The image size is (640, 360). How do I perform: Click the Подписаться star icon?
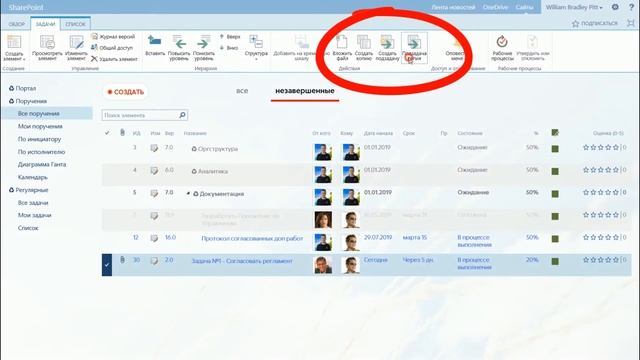(x=576, y=24)
